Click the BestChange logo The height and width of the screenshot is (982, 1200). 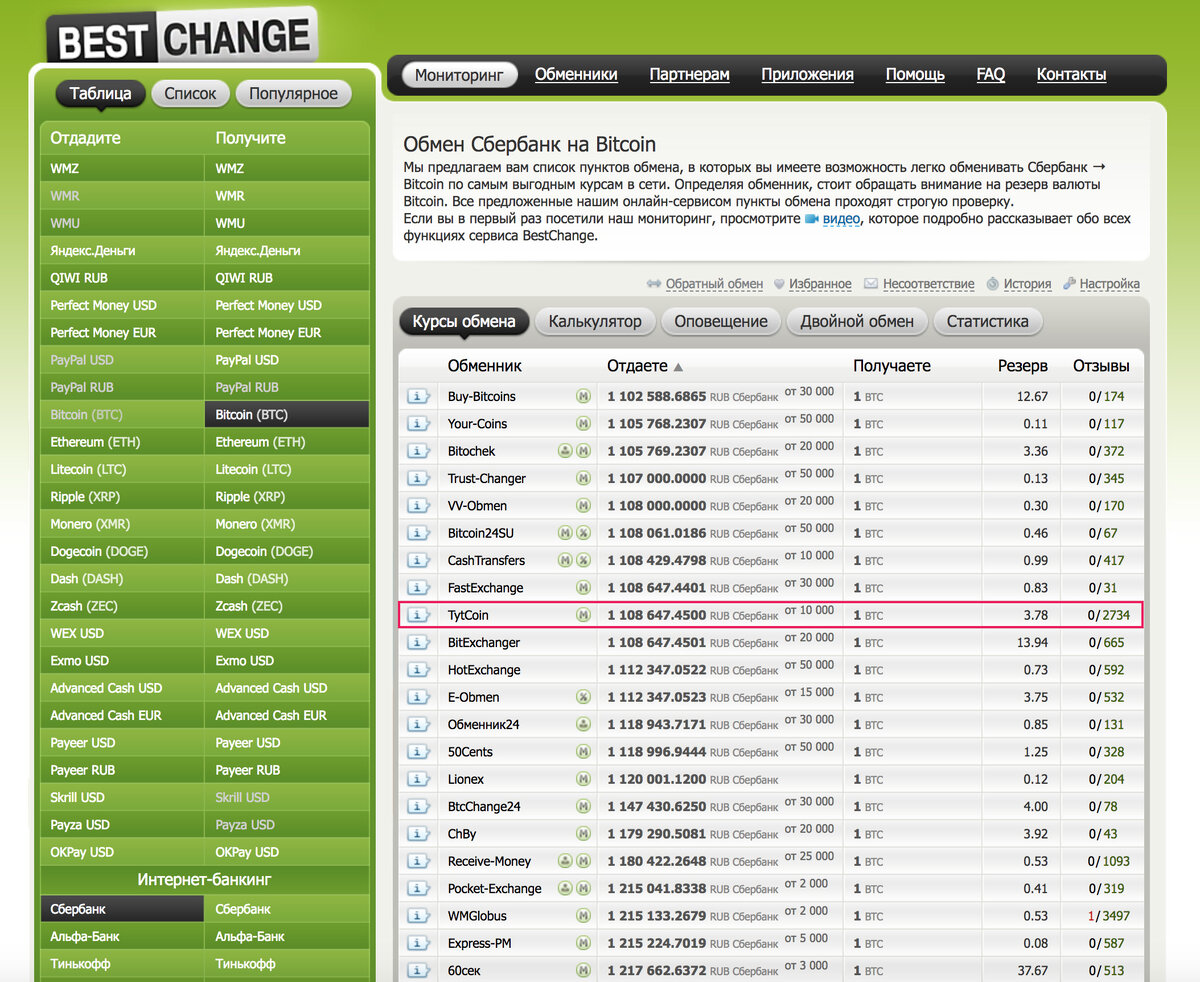click(182, 38)
